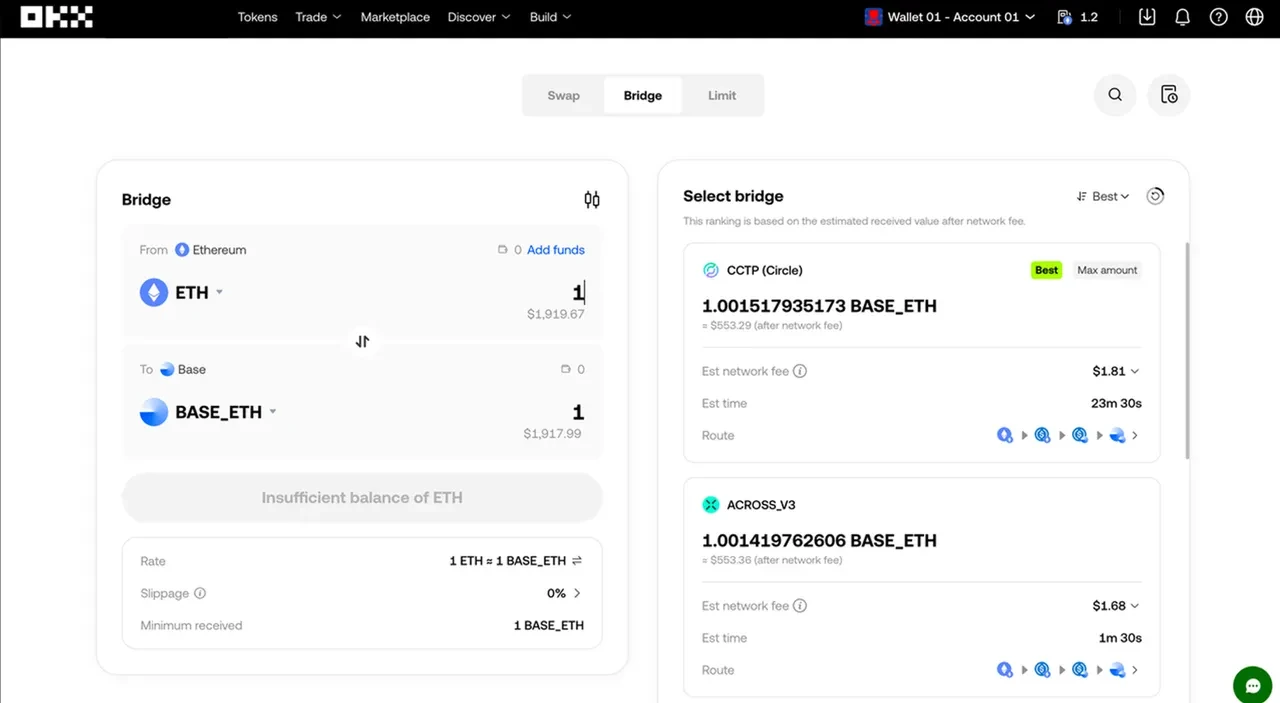Click the 1.001419762606 BASE_ETH amount
The width and height of the screenshot is (1280, 703).
click(819, 541)
